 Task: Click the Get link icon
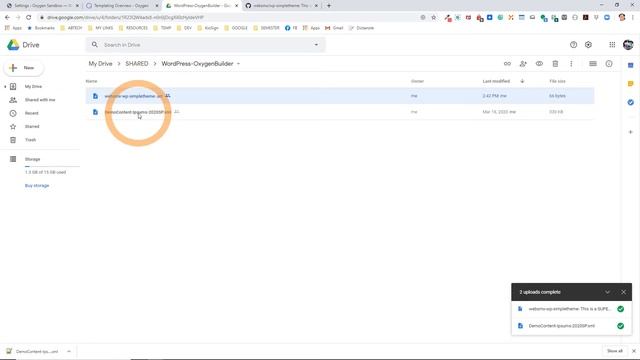(507, 64)
